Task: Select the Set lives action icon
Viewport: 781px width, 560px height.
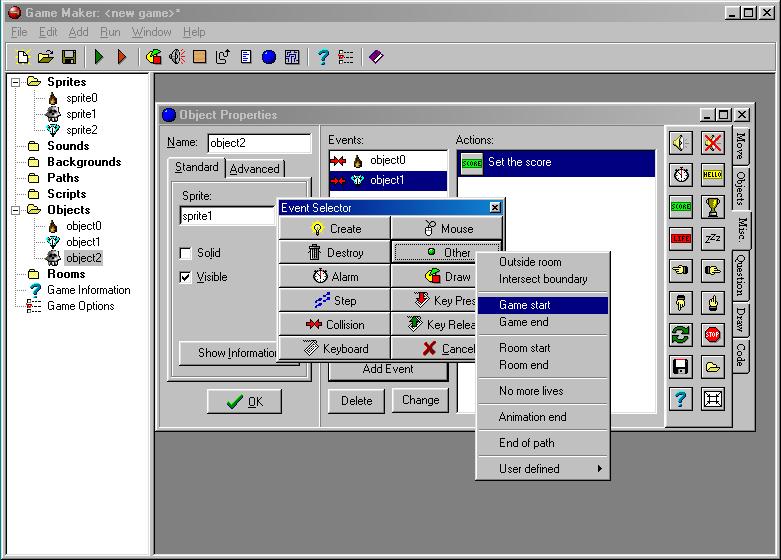Action: [680, 239]
